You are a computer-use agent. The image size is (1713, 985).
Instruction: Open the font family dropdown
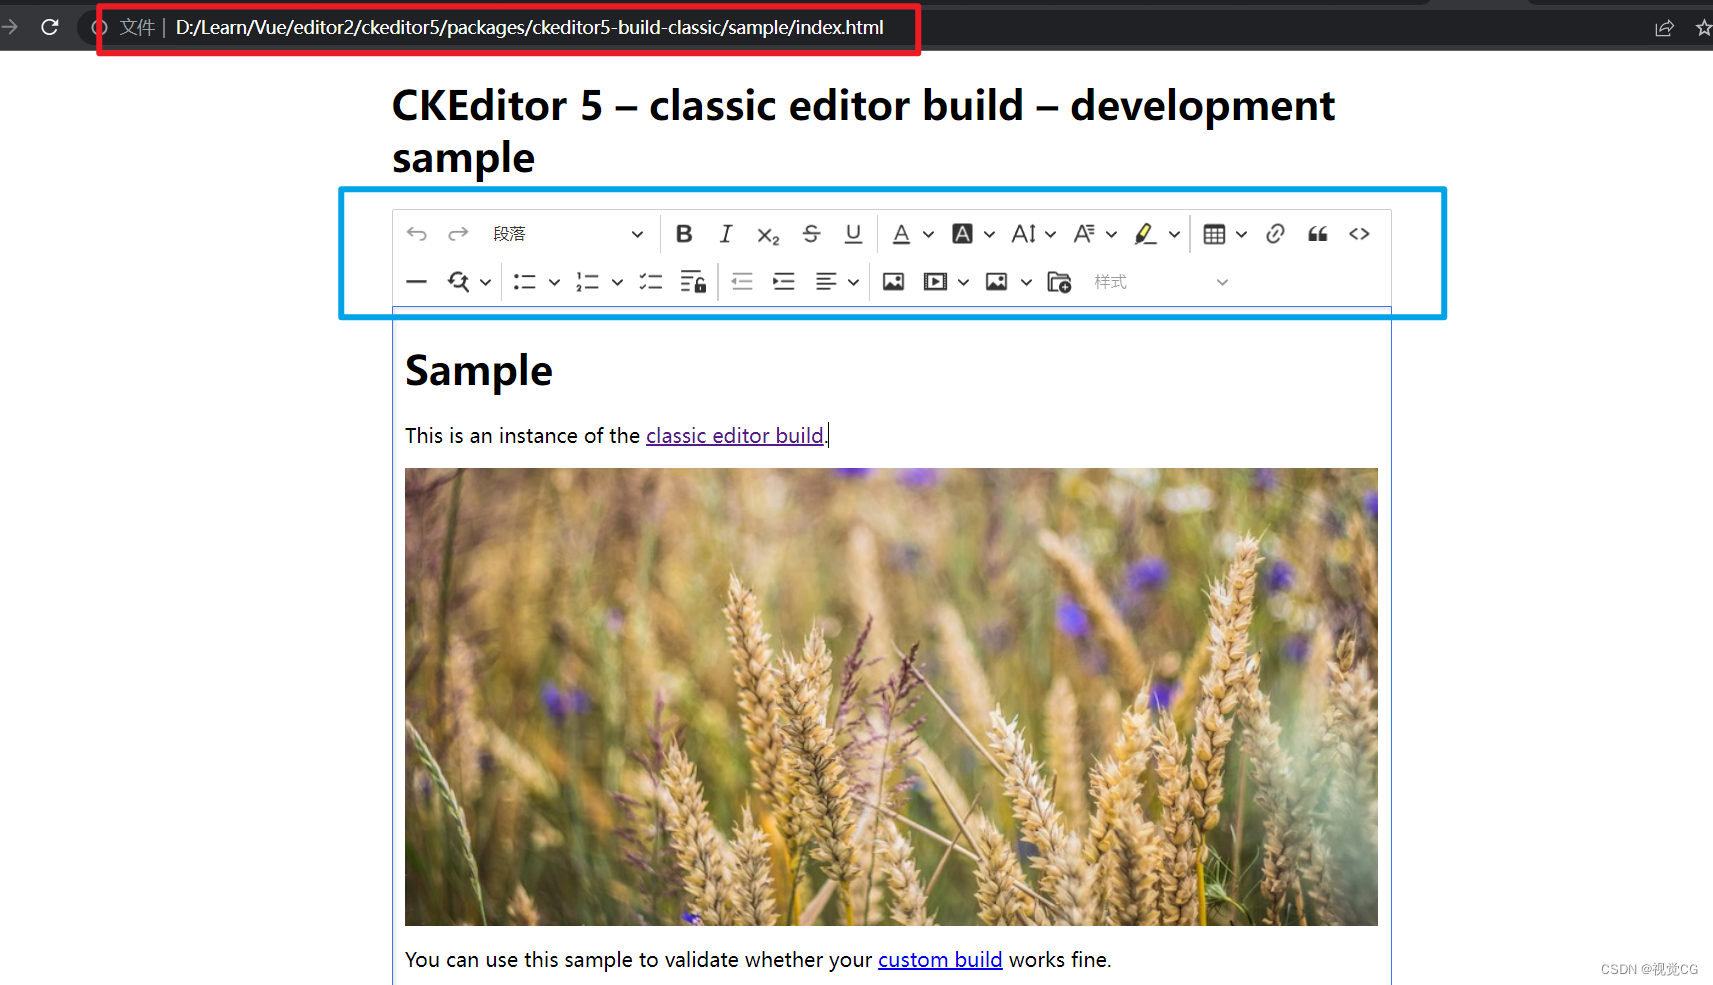point(1095,234)
